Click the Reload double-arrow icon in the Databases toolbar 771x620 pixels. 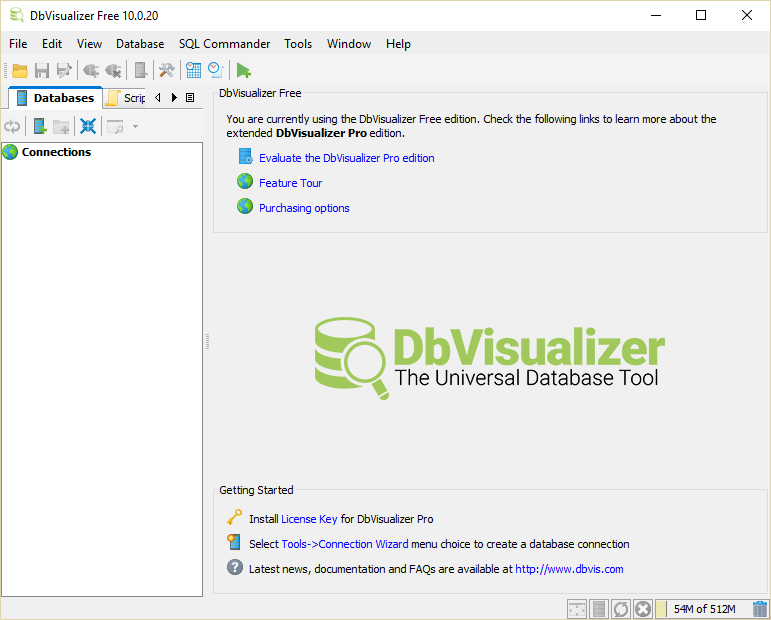pyautogui.click(x=12, y=127)
